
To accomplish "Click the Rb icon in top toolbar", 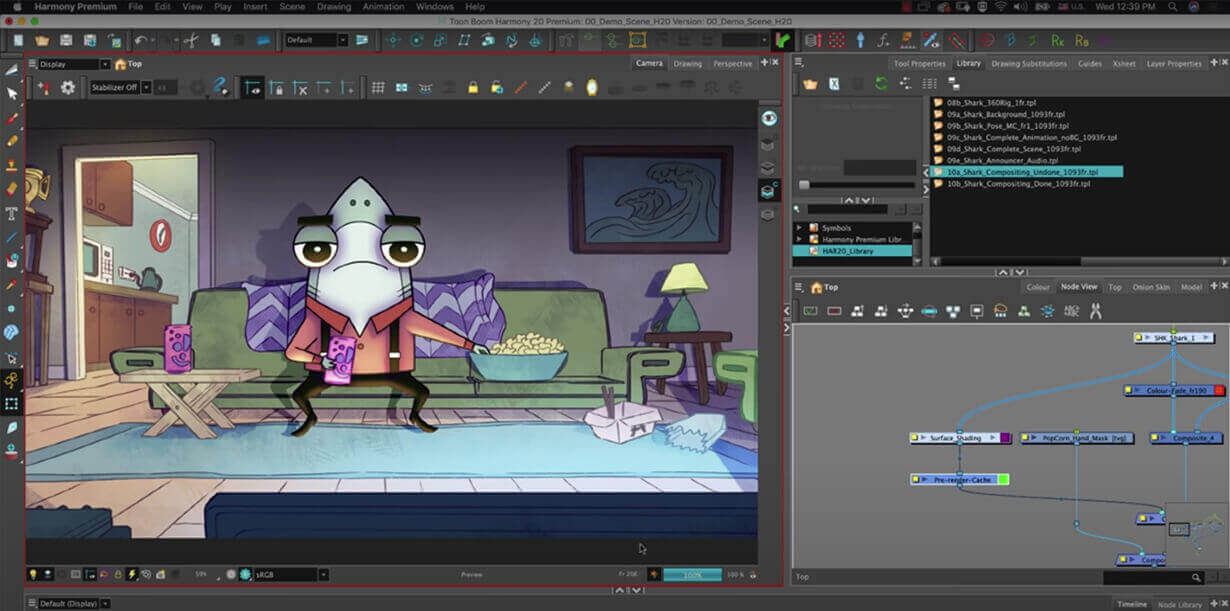I will click(x=1082, y=40).
